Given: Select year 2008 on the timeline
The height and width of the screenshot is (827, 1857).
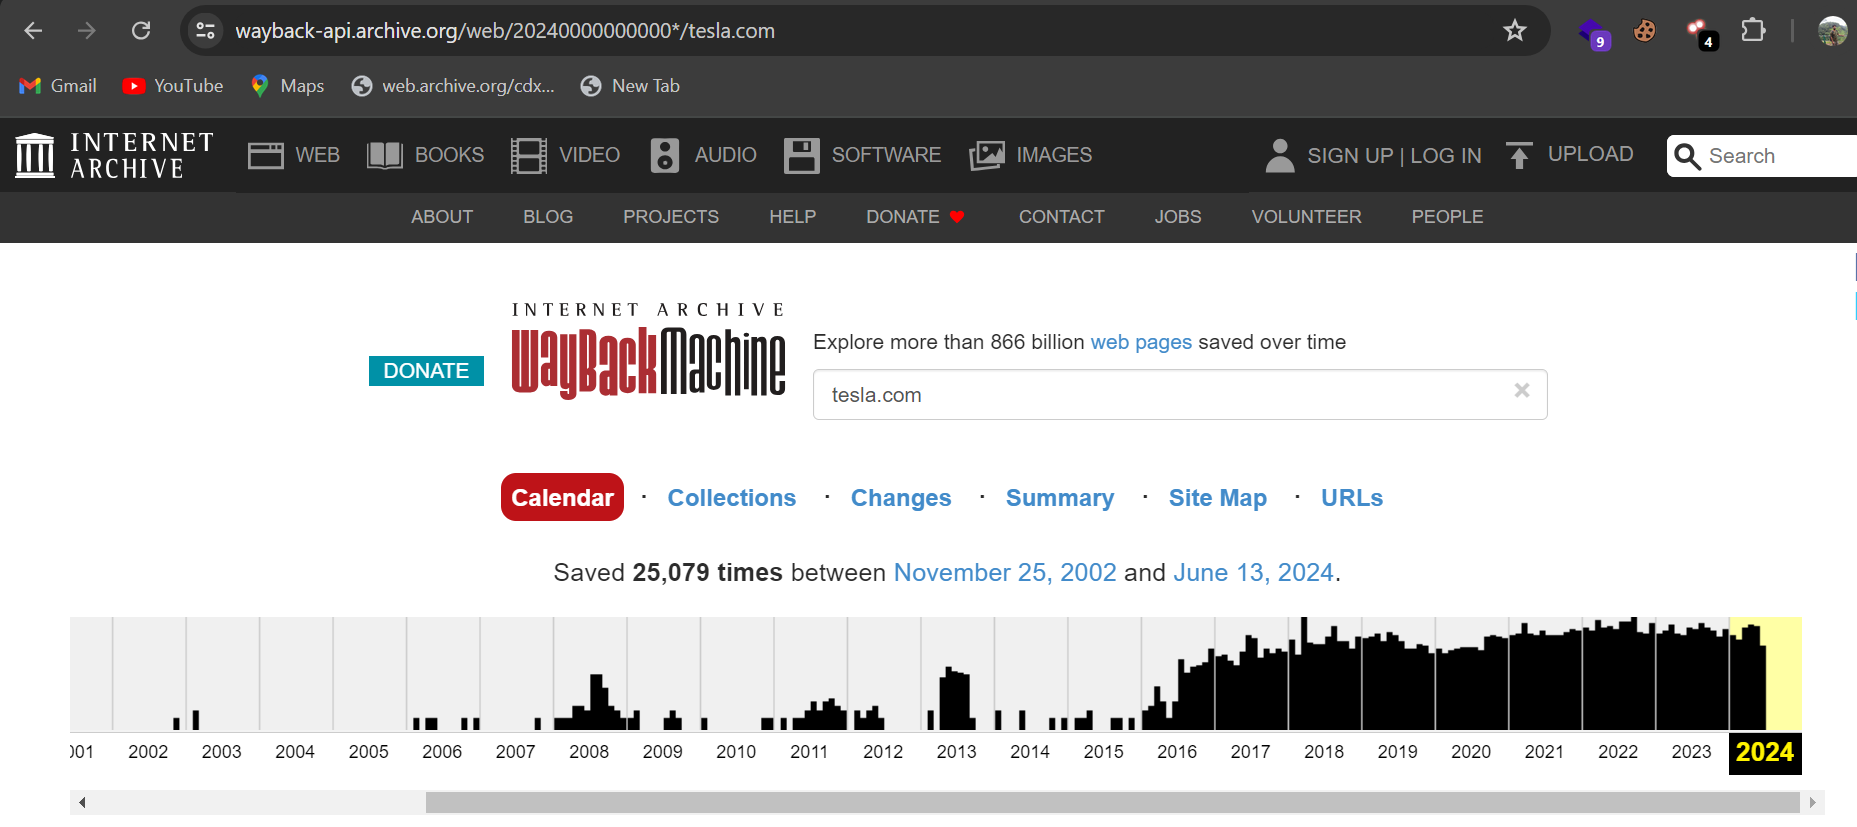Looking at the screenshot, I should click(x=589, y=752).
